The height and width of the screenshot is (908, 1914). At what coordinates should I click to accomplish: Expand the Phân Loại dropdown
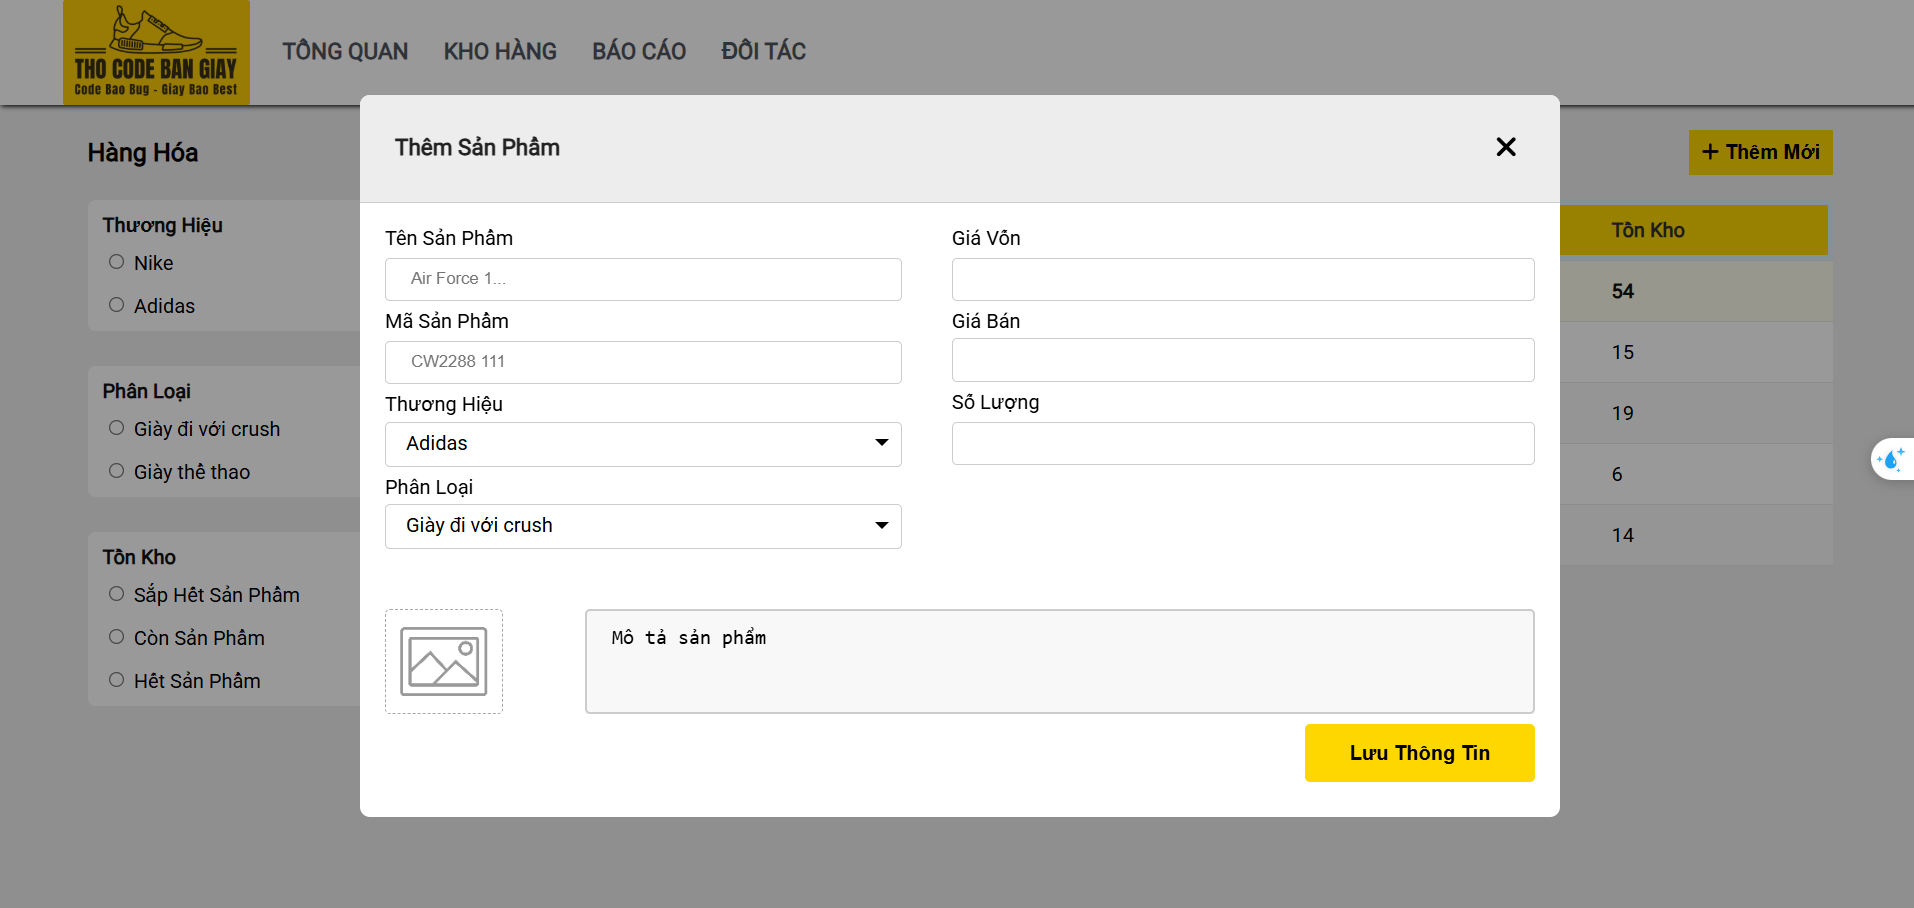click(x=642, y=525)
